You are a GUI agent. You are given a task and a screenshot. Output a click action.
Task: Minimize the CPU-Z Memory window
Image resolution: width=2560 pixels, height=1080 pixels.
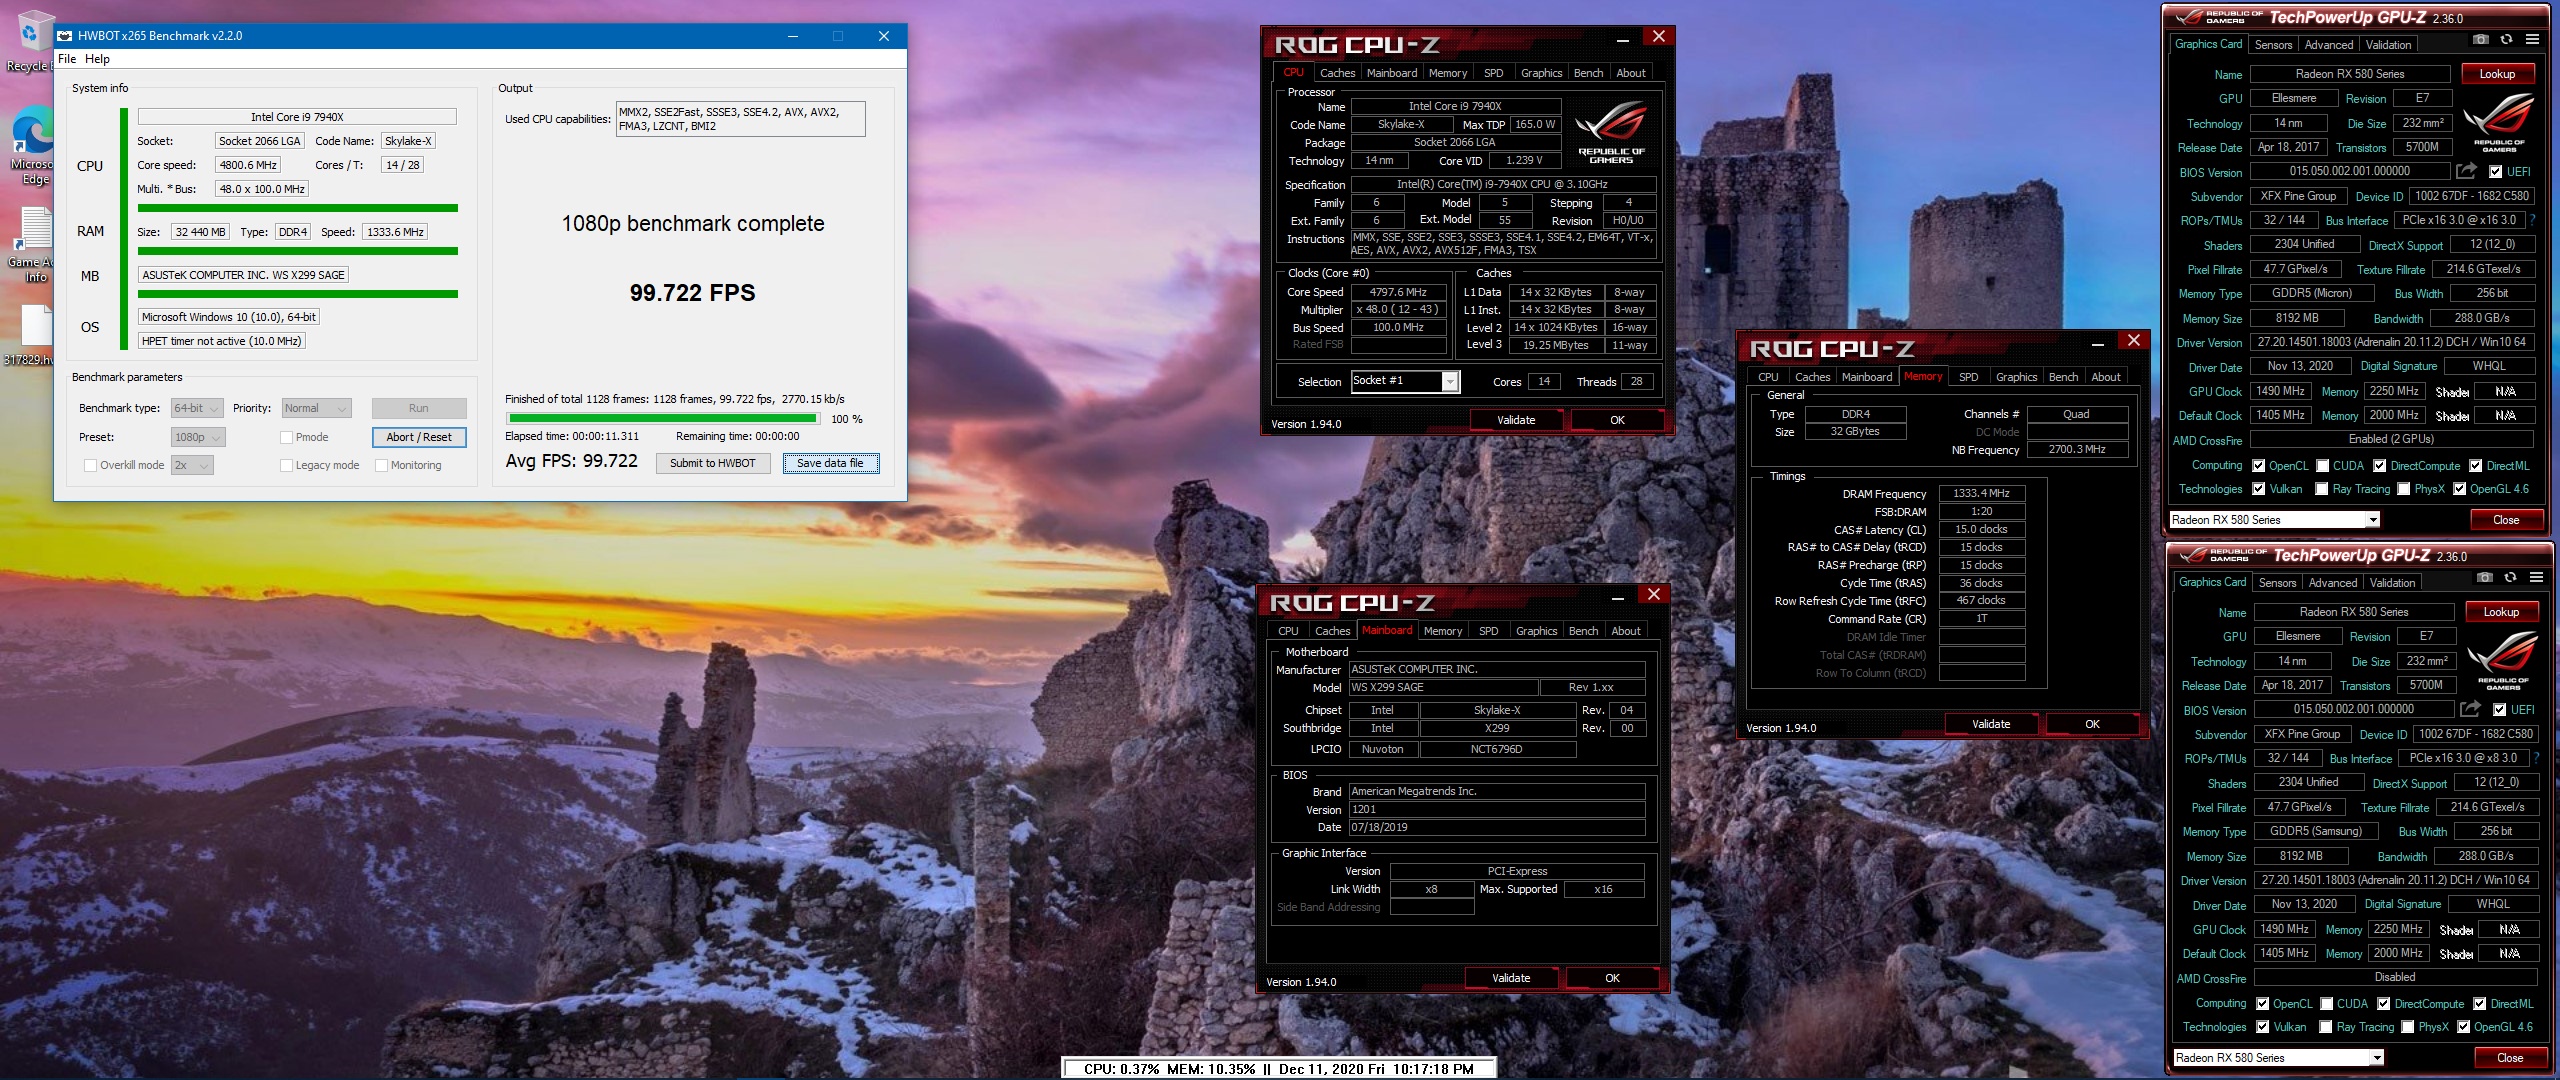[2097, 343]
